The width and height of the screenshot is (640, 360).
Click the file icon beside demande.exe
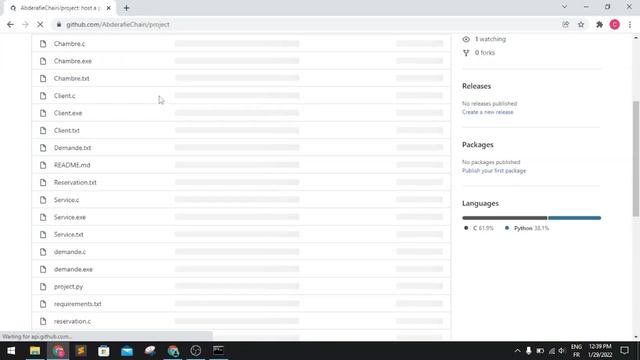coord(43,269)
